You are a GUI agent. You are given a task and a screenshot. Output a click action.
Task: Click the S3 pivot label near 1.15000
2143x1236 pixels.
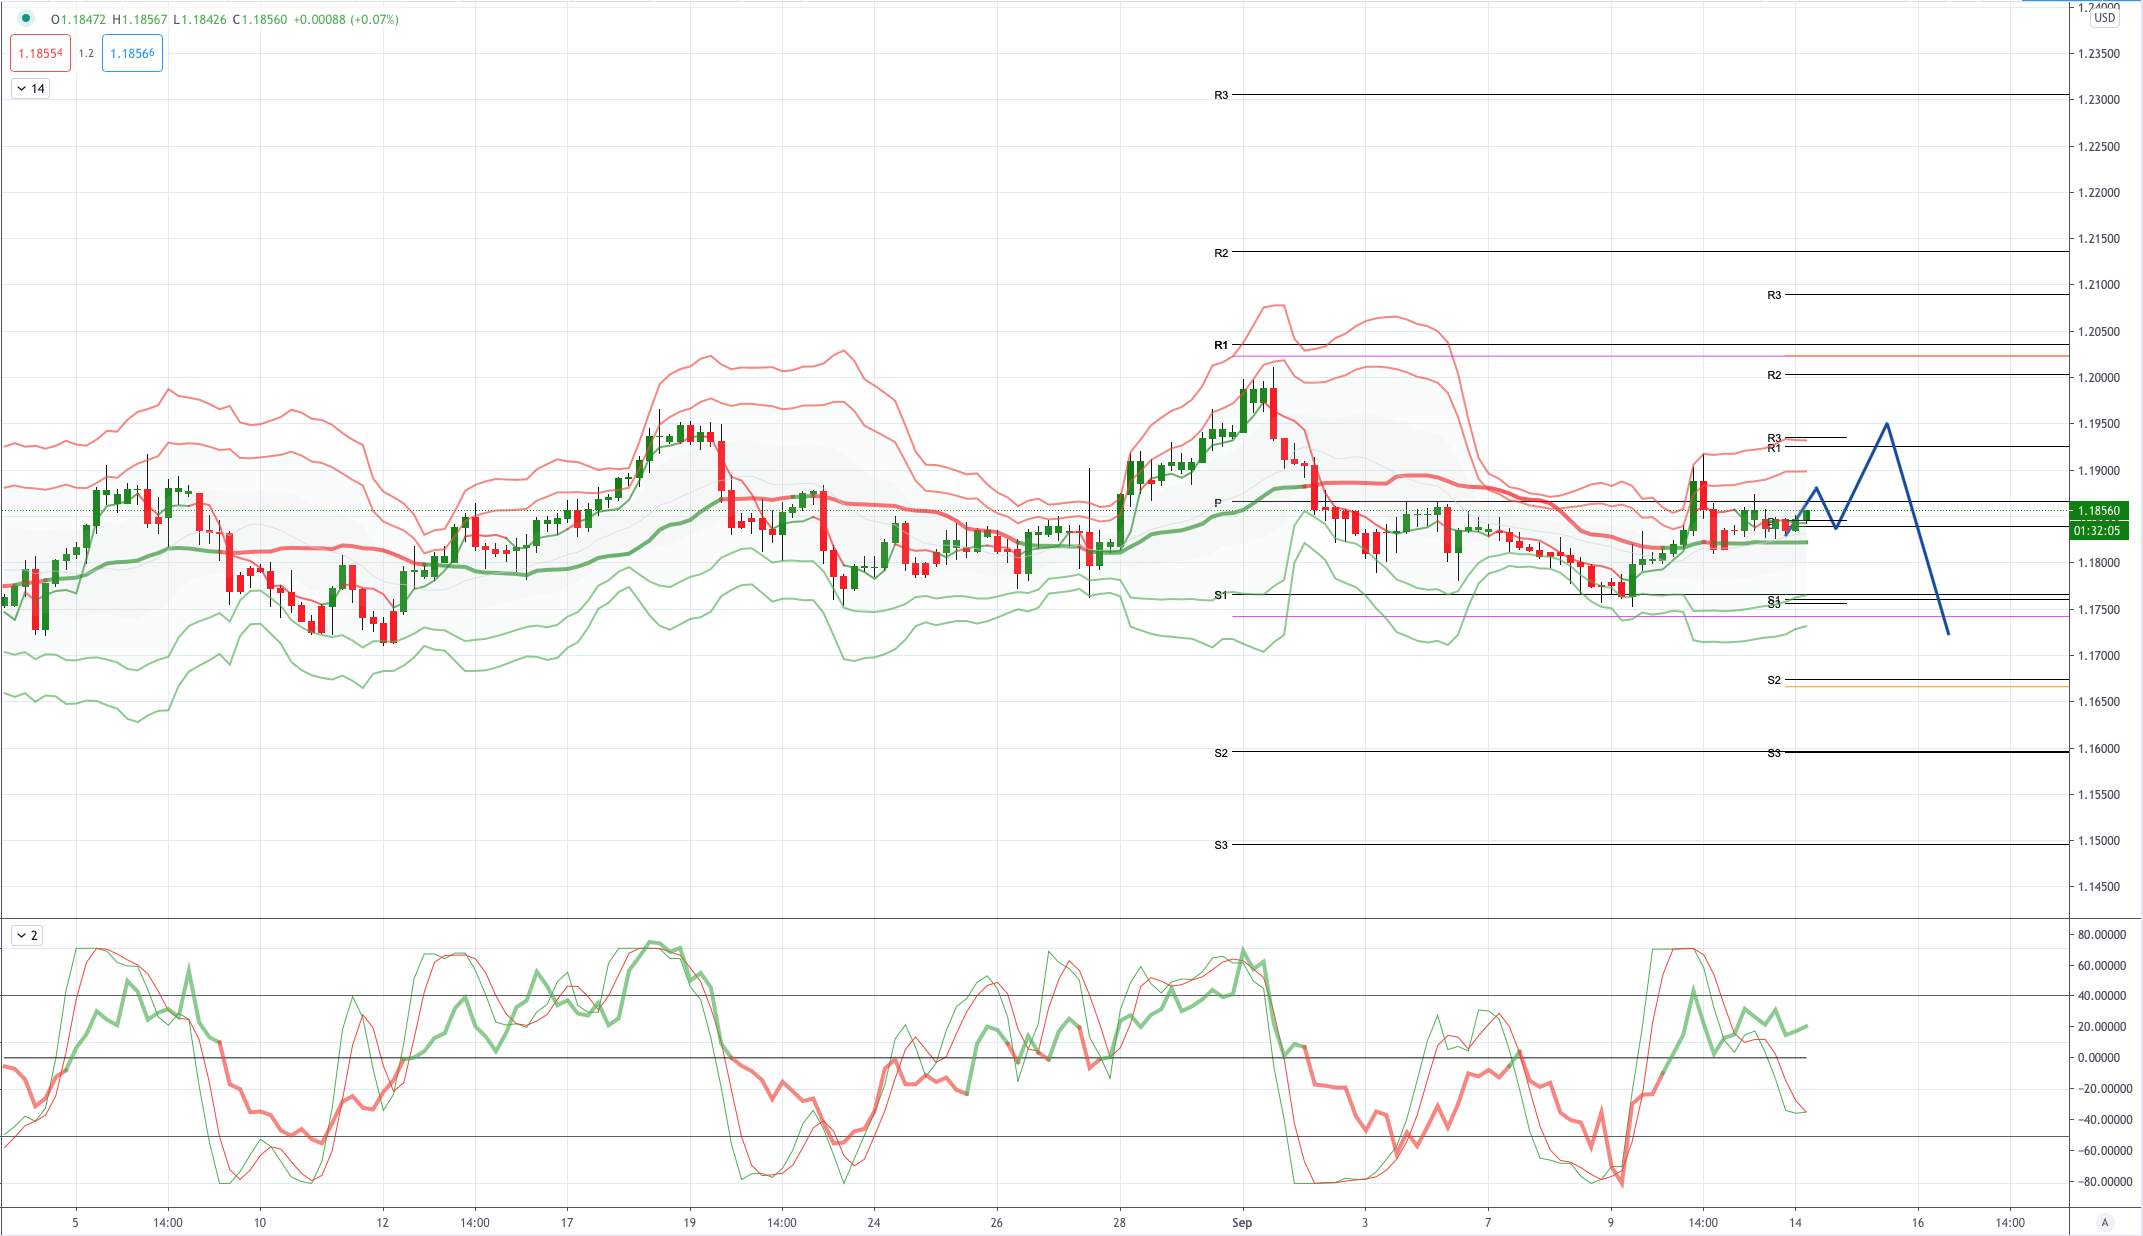1221,846
